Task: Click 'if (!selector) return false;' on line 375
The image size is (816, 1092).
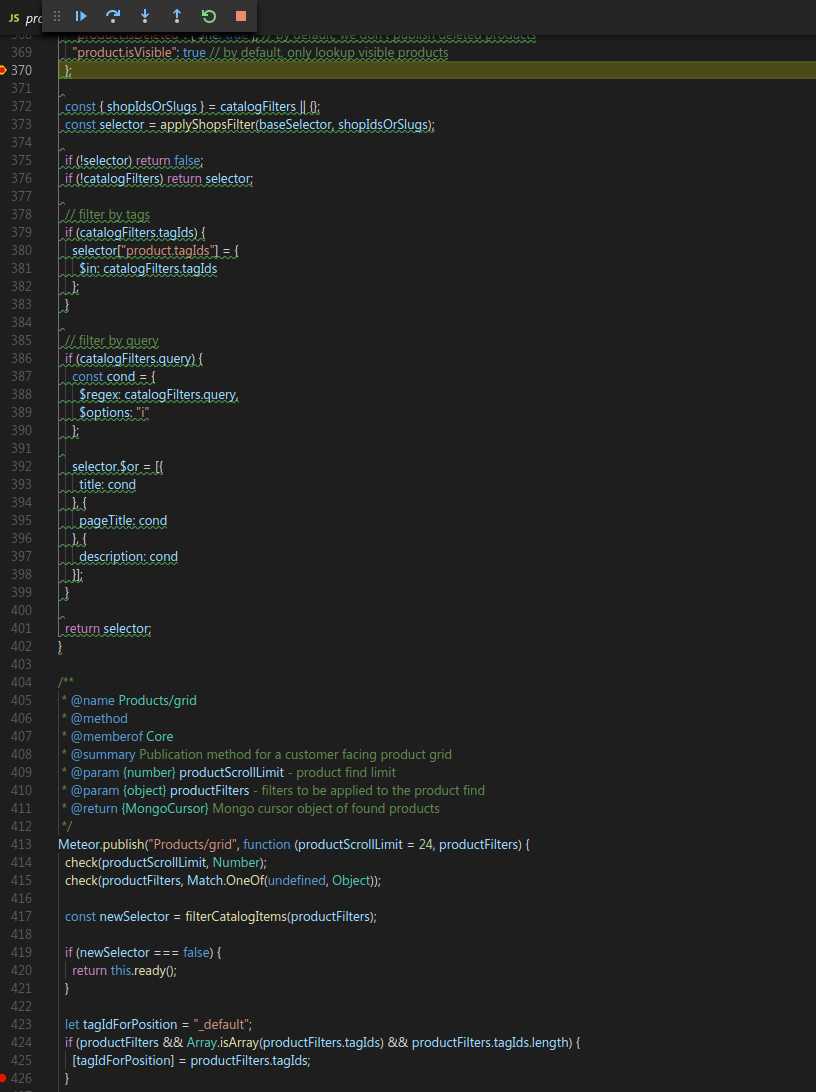Action: (x=134, y=161)
